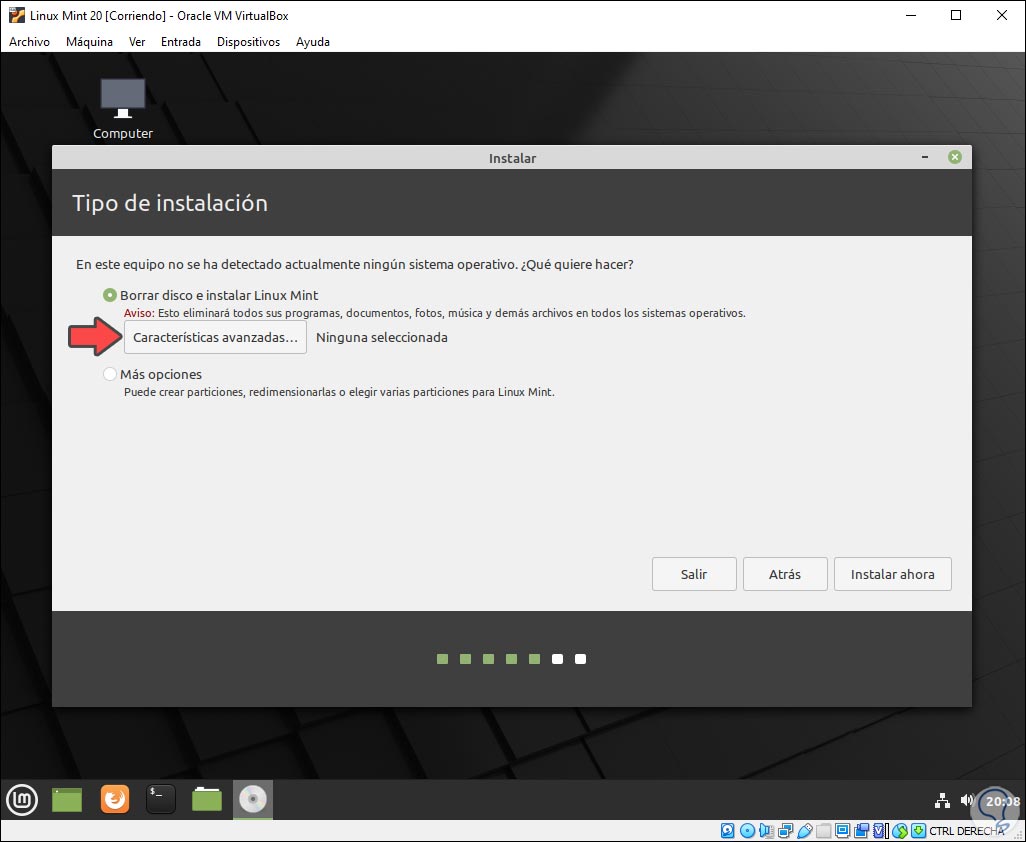Viewport: 1026px width, 842px height.
Task: Click VirtualBox shared folders indicator
Action: point(823,831)
